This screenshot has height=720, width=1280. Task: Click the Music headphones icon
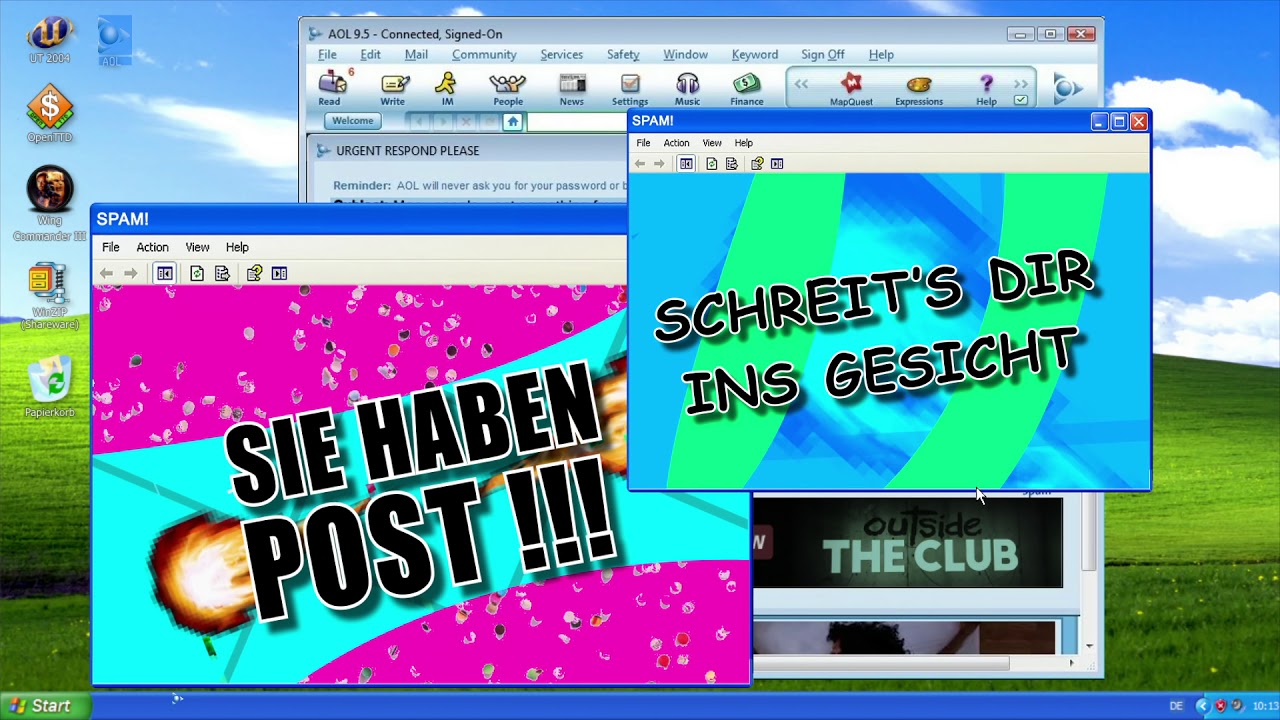pyautogui.click(x=688, y=88)
